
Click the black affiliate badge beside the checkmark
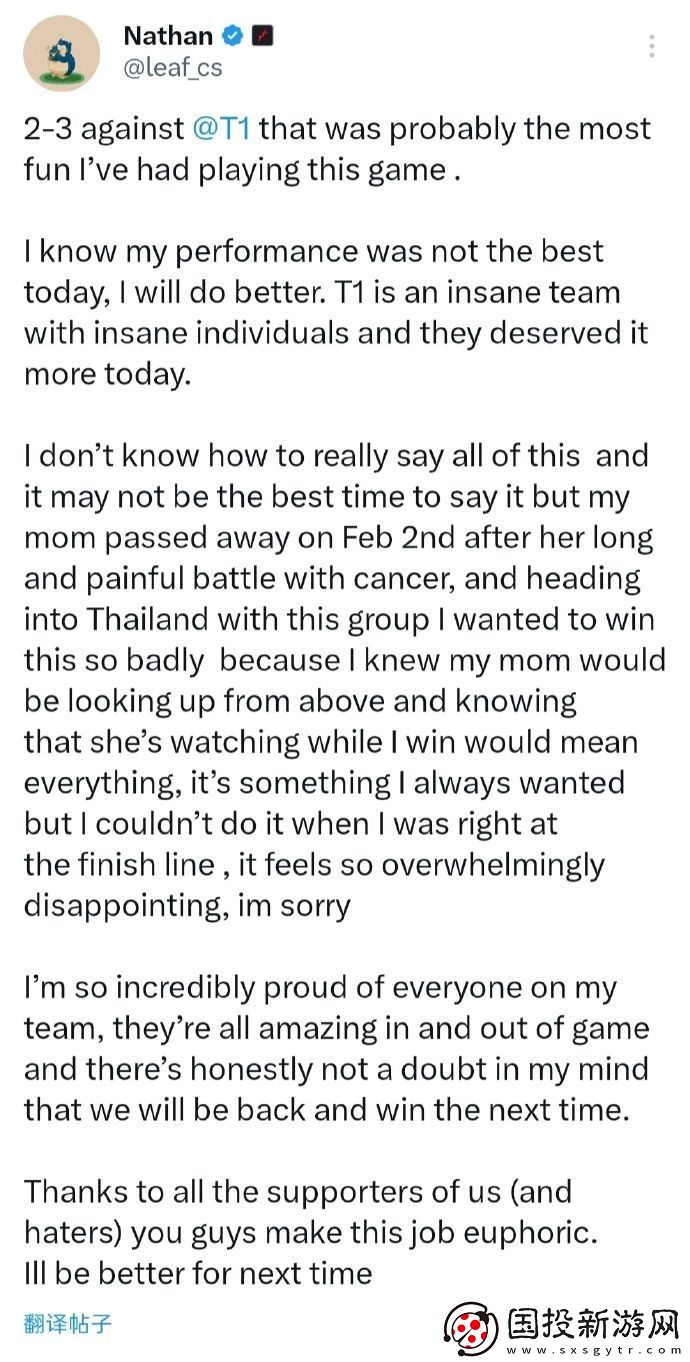263,36
